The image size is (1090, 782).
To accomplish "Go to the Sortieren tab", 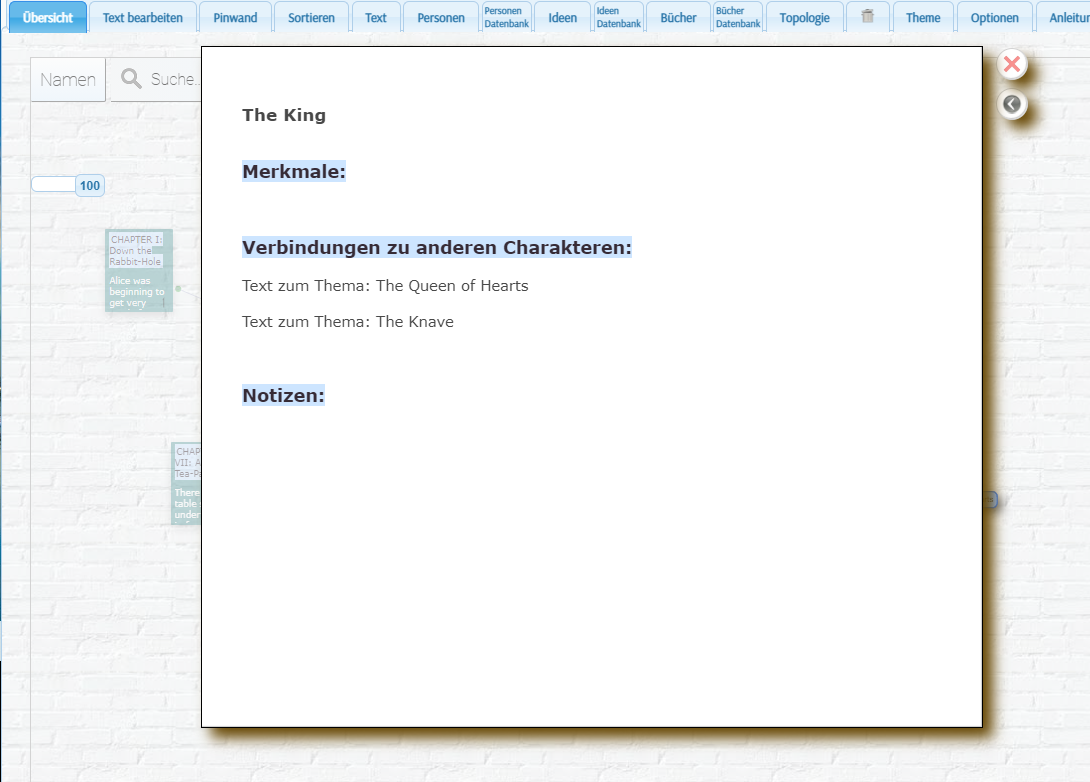I will pyautogui.click(x=311, y=18).
